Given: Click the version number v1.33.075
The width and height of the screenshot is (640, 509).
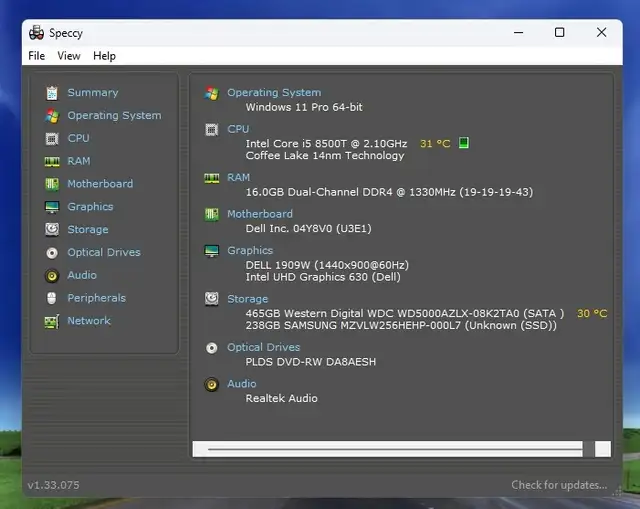Looking at the screenshot, I should 53,485.
